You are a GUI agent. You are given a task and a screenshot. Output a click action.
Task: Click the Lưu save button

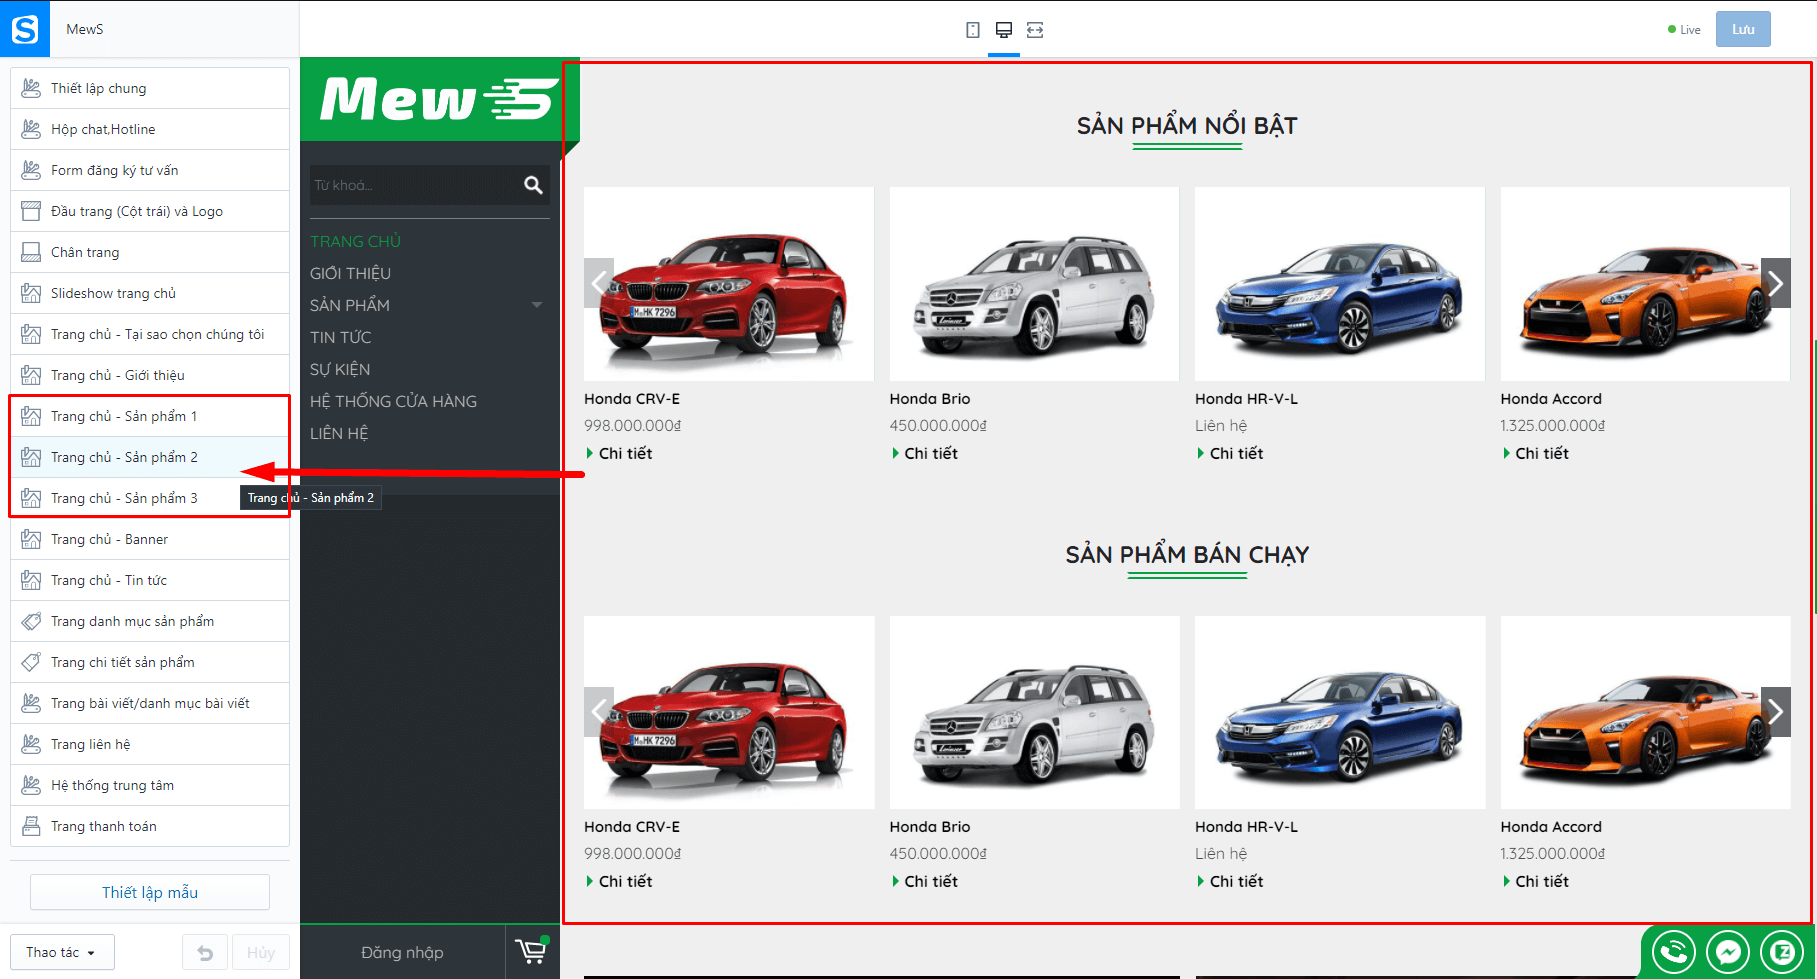click(1743, 29)
